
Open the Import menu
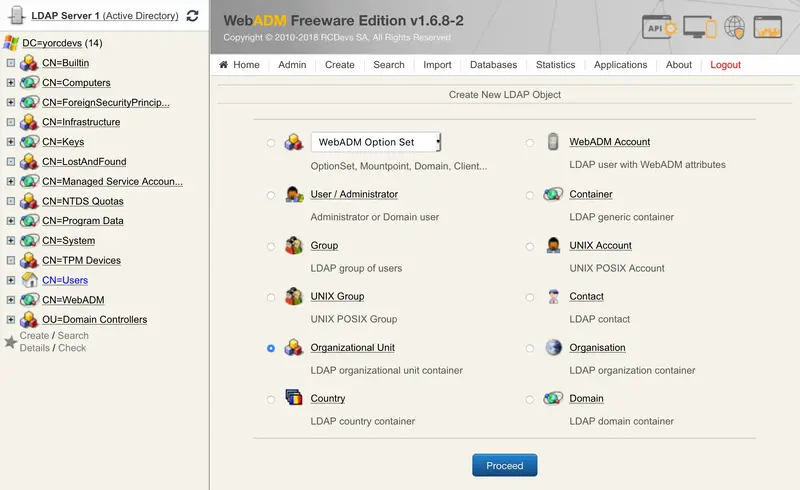pyautogui.click(x=437, y=65)
